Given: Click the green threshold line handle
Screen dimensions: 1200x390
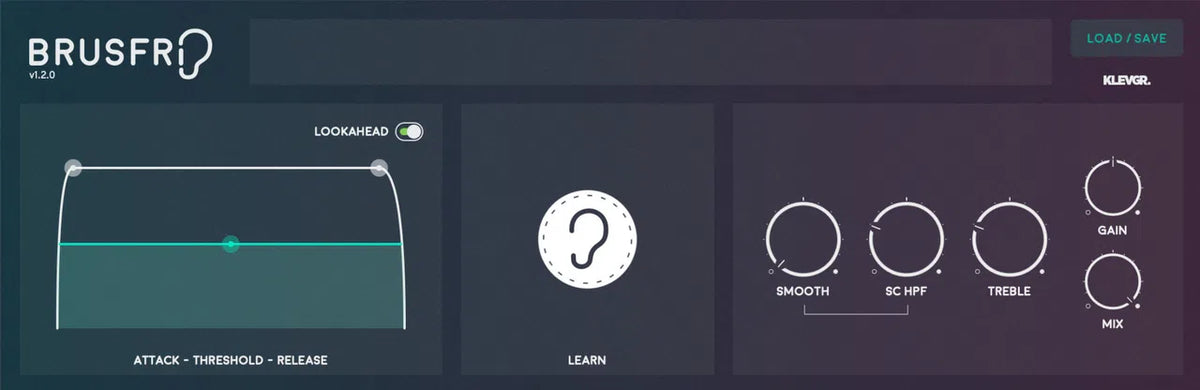Looking at the screenshot, I should pyautogui.click(x=231, y=243).
